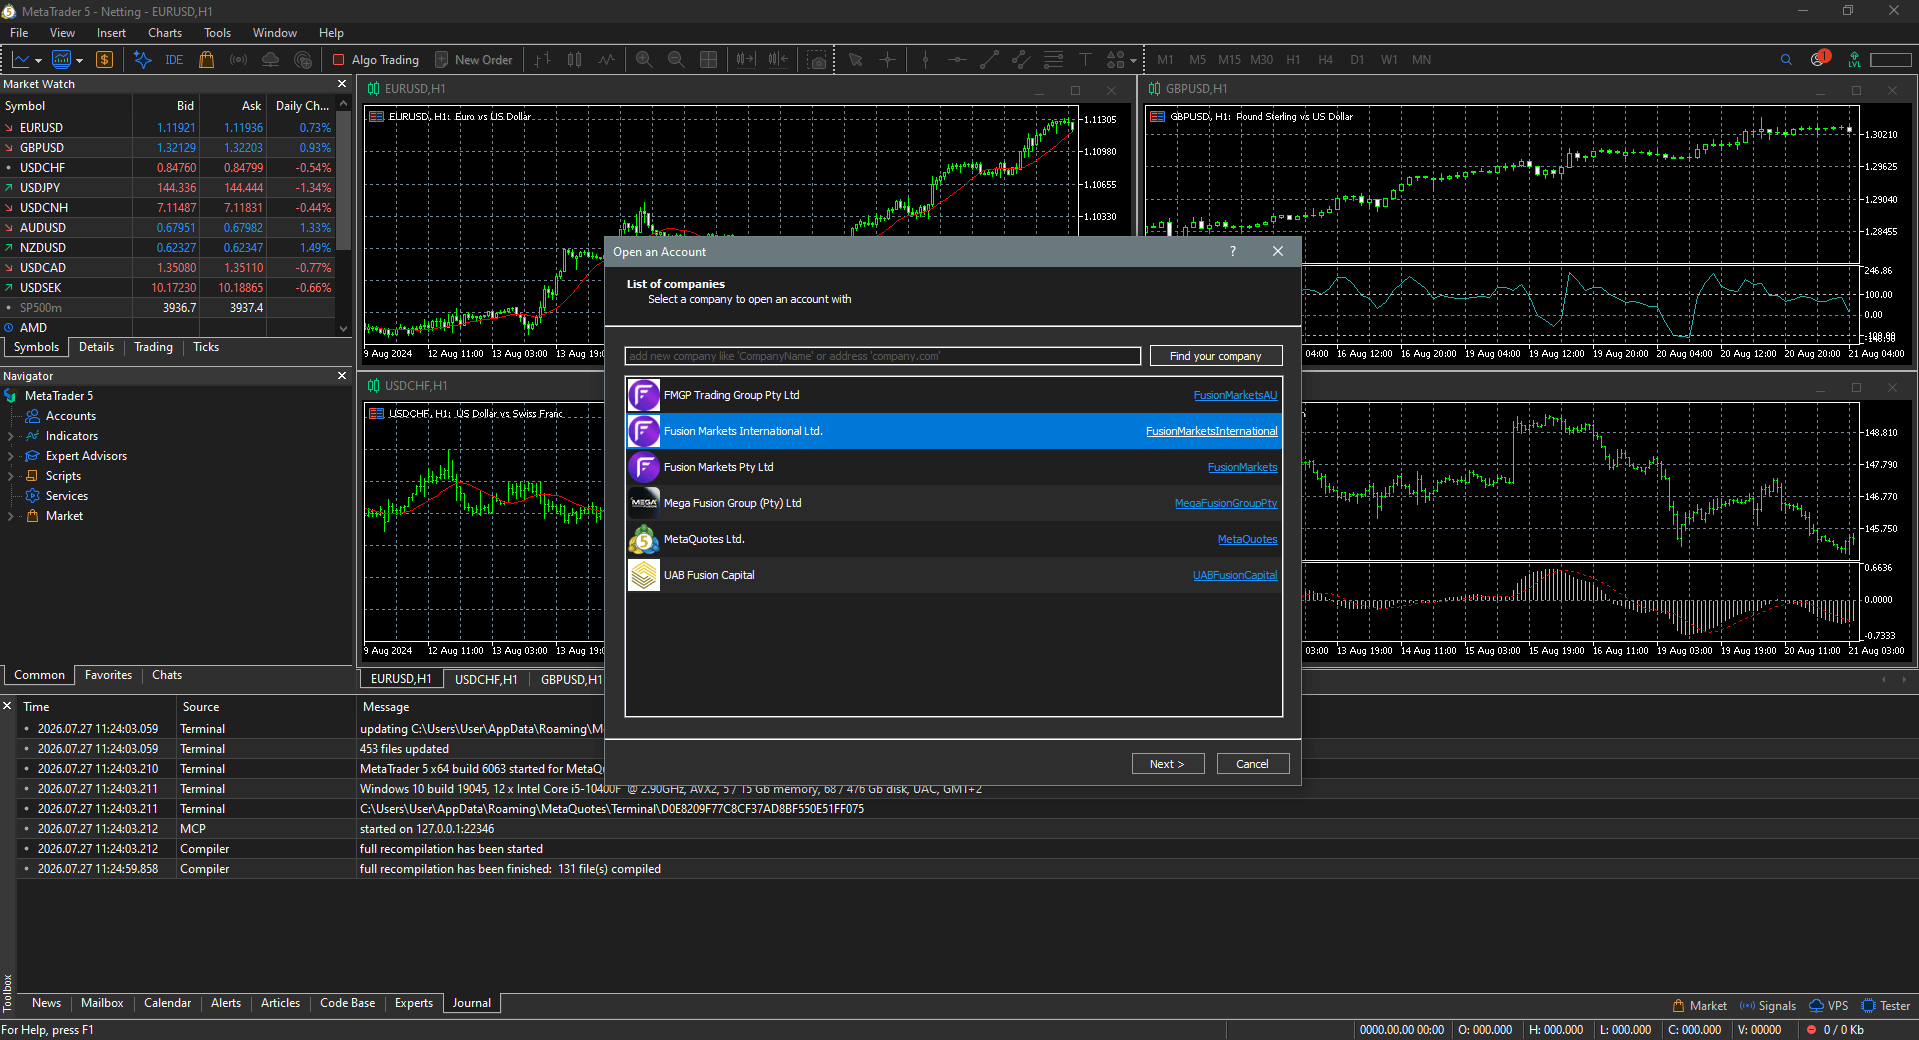Close the Market Watch panel
Image resolution: width=1919 pixels, height=1040 pixels.
(x=342, y=84)
